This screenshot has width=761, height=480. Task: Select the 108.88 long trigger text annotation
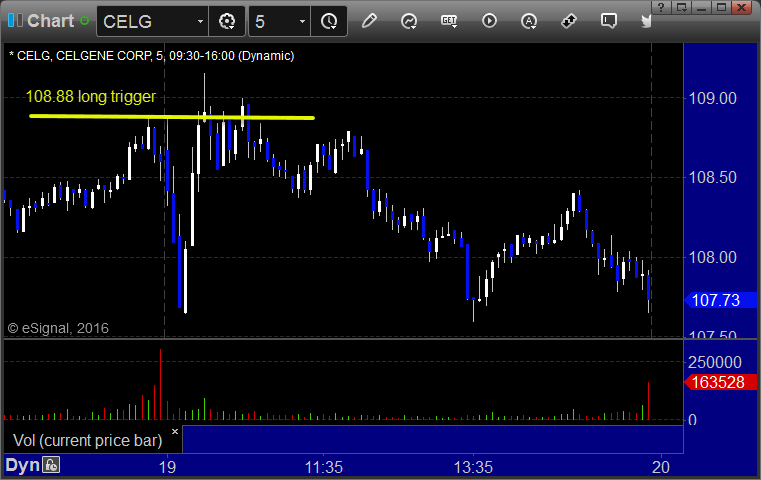(x=91, y=97)
